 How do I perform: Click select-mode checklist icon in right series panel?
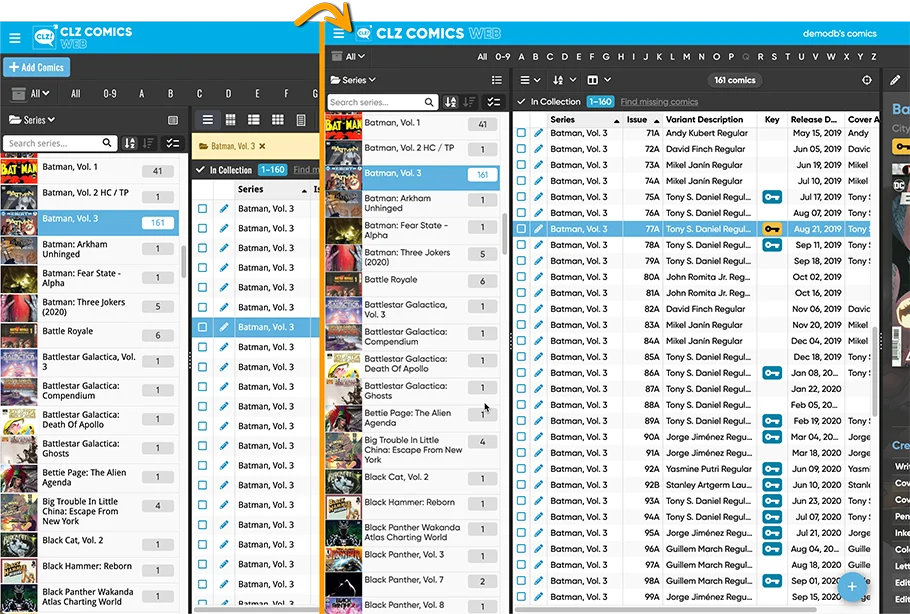click(494, 102)
